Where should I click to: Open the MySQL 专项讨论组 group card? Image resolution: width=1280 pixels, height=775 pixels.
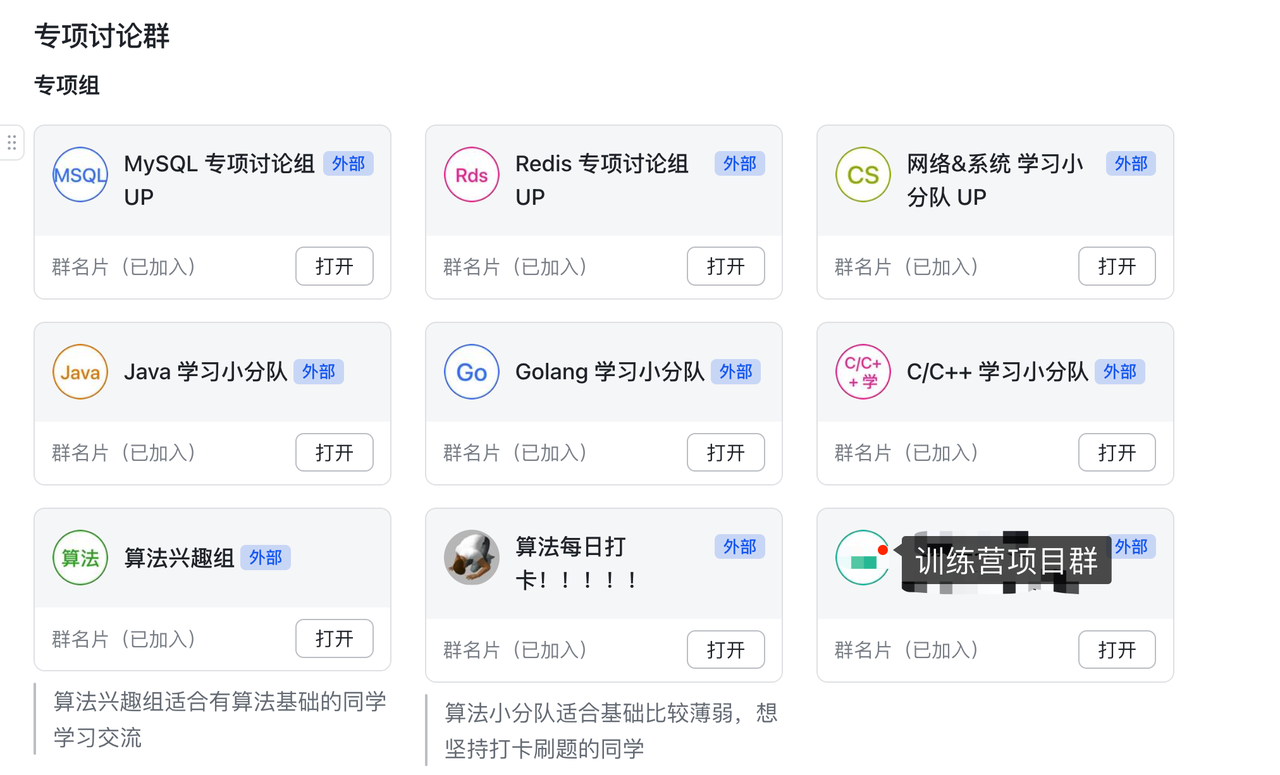tap(334, 267)
